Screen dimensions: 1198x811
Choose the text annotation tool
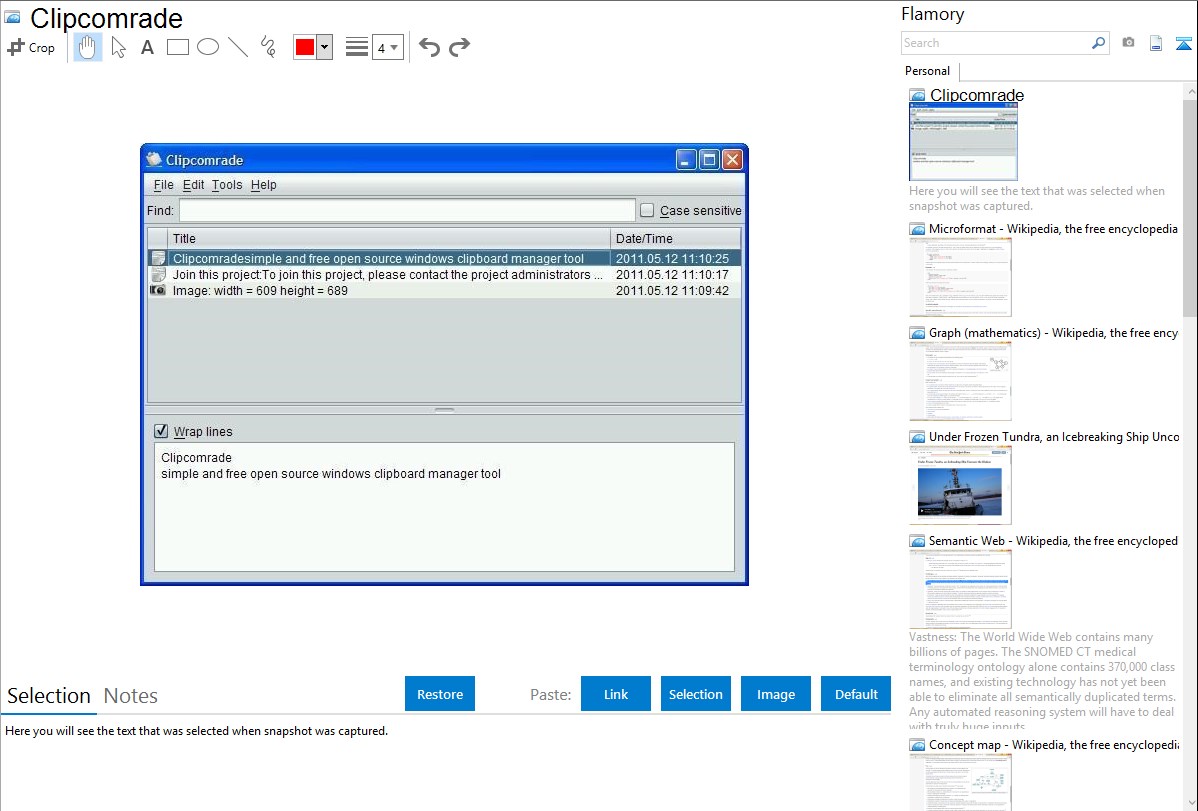147,47
